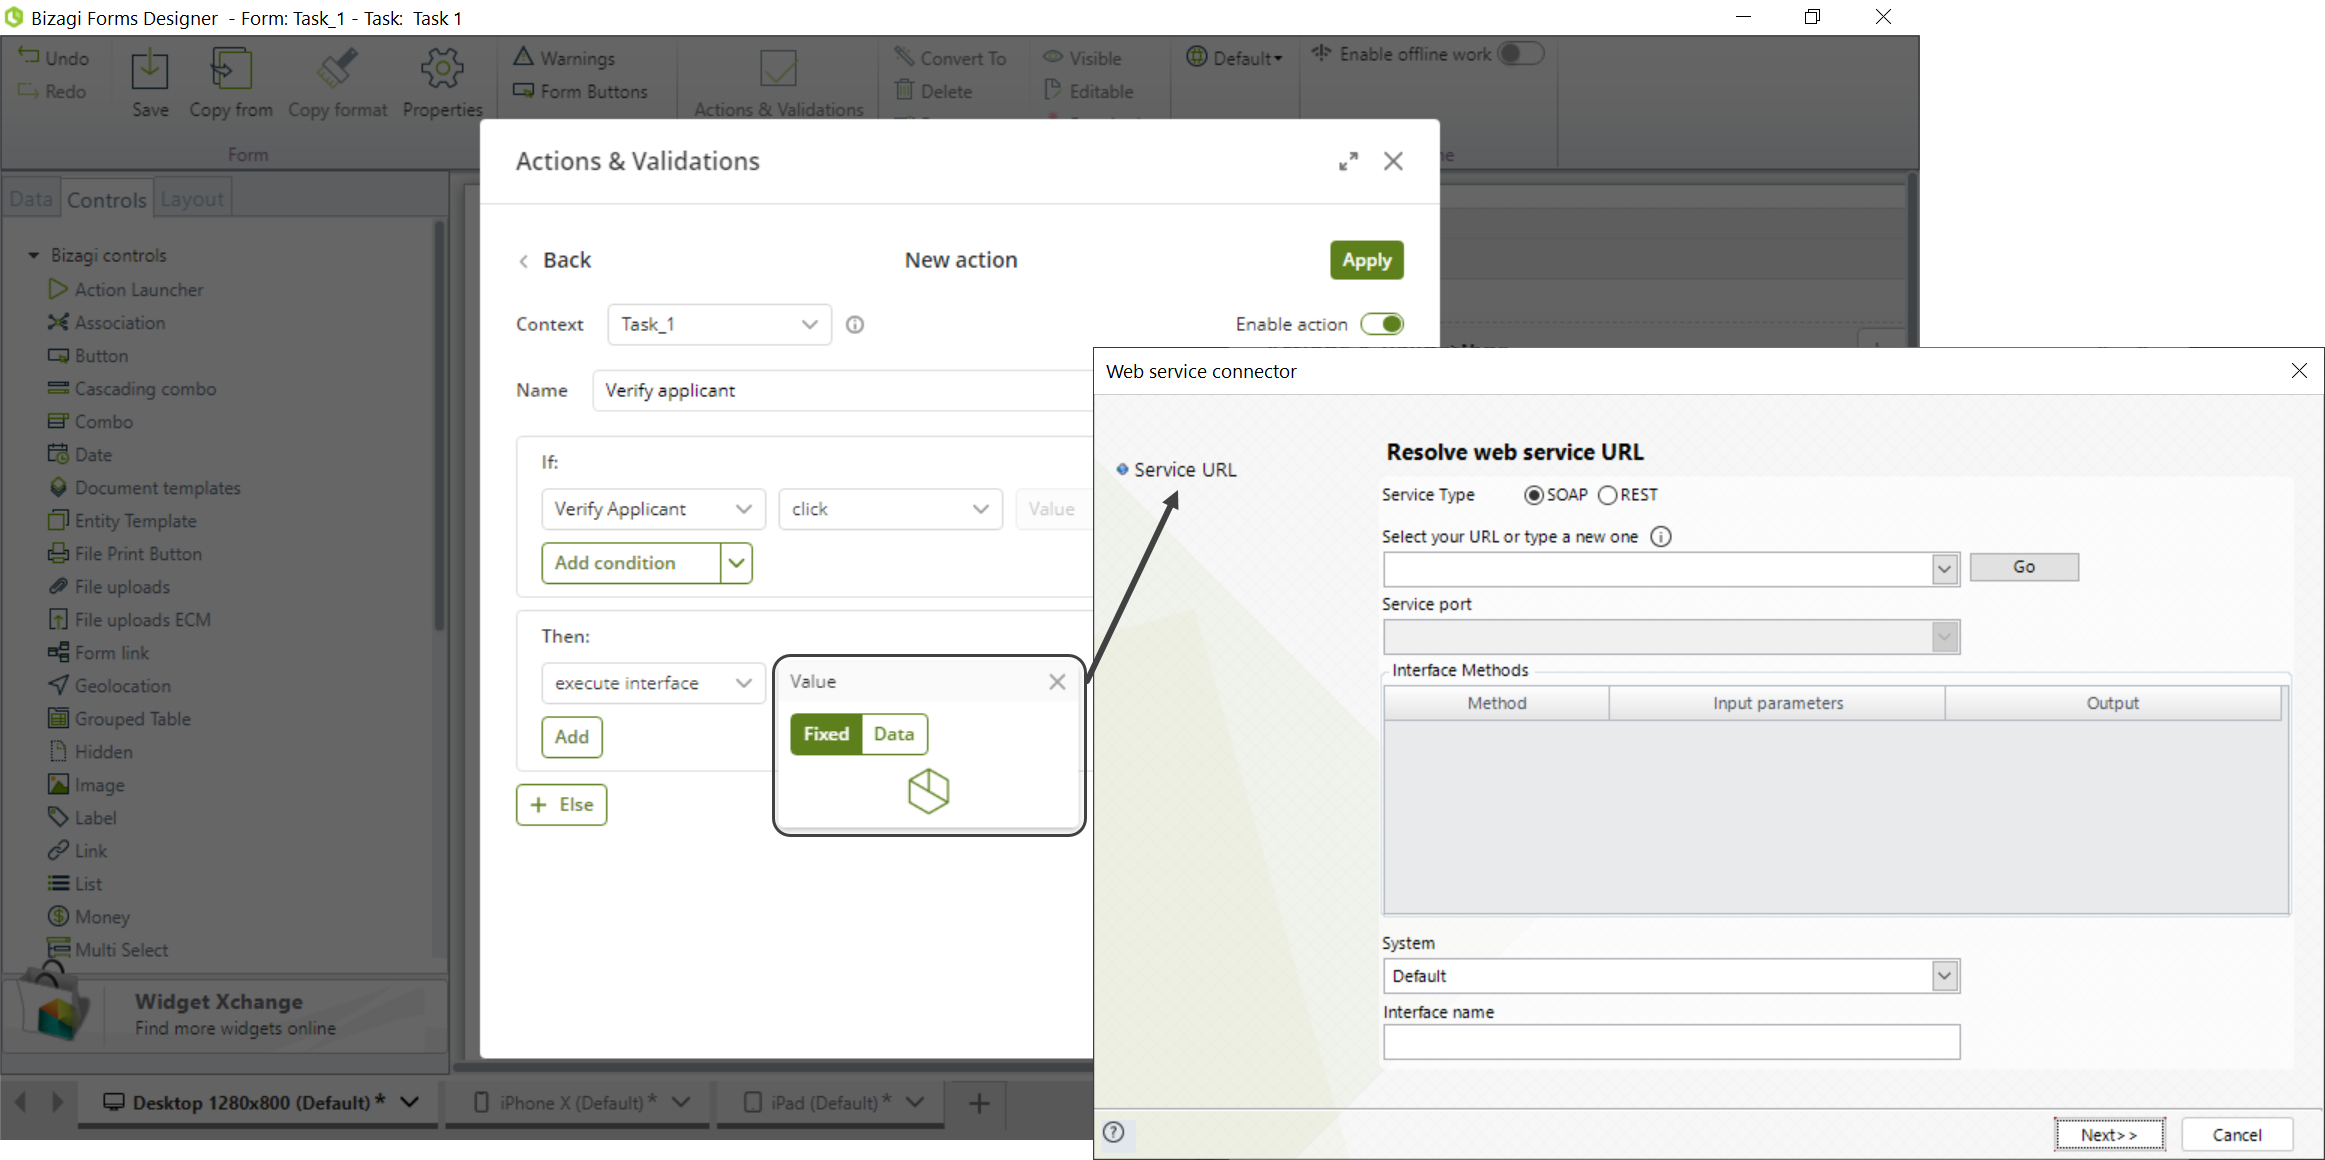Click the Save icon in the ribbon
The height and width of the screenshot is (1160, 2325).
tap(150, 70)
